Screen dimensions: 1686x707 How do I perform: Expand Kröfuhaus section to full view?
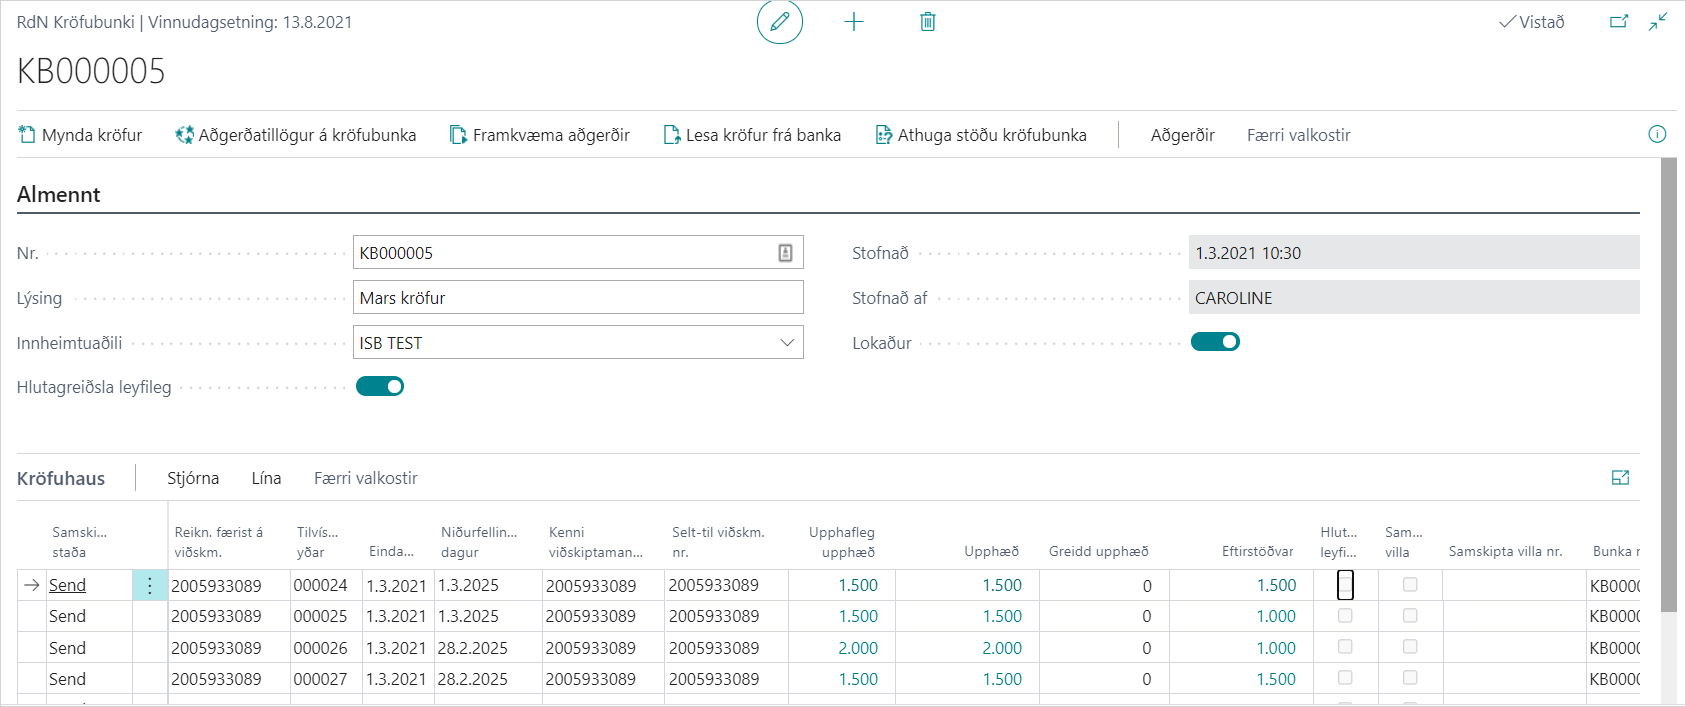1621,478
